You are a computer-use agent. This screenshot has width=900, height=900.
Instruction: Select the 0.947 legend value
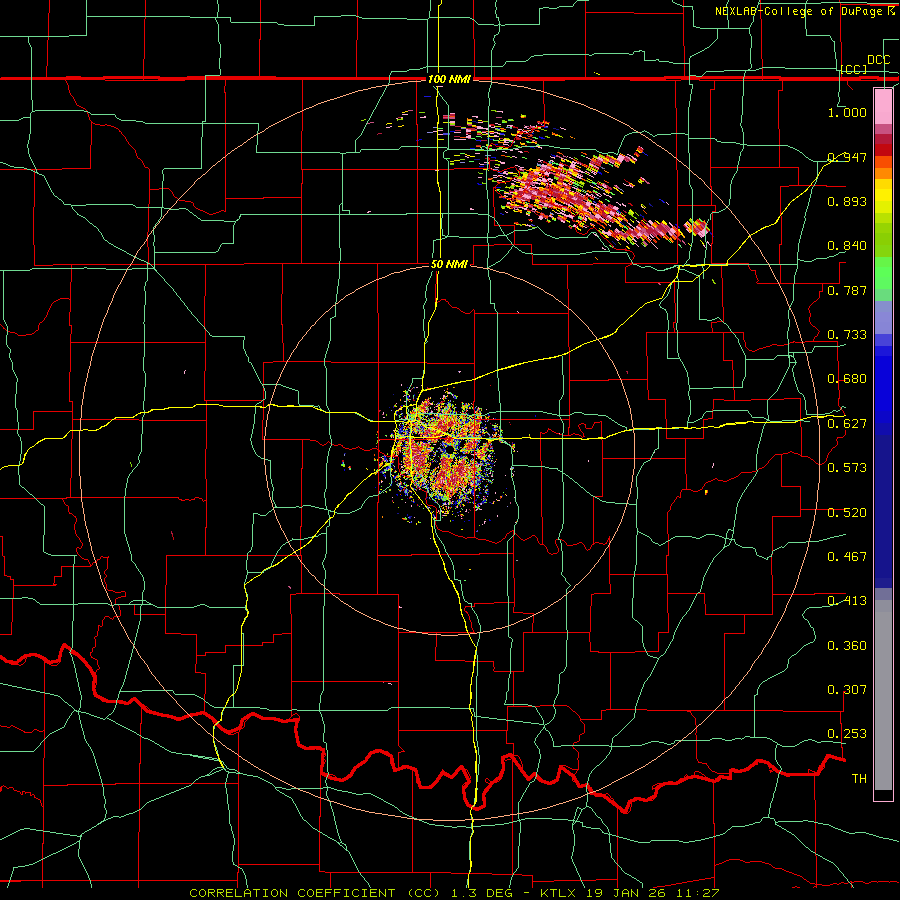[847, 157]
